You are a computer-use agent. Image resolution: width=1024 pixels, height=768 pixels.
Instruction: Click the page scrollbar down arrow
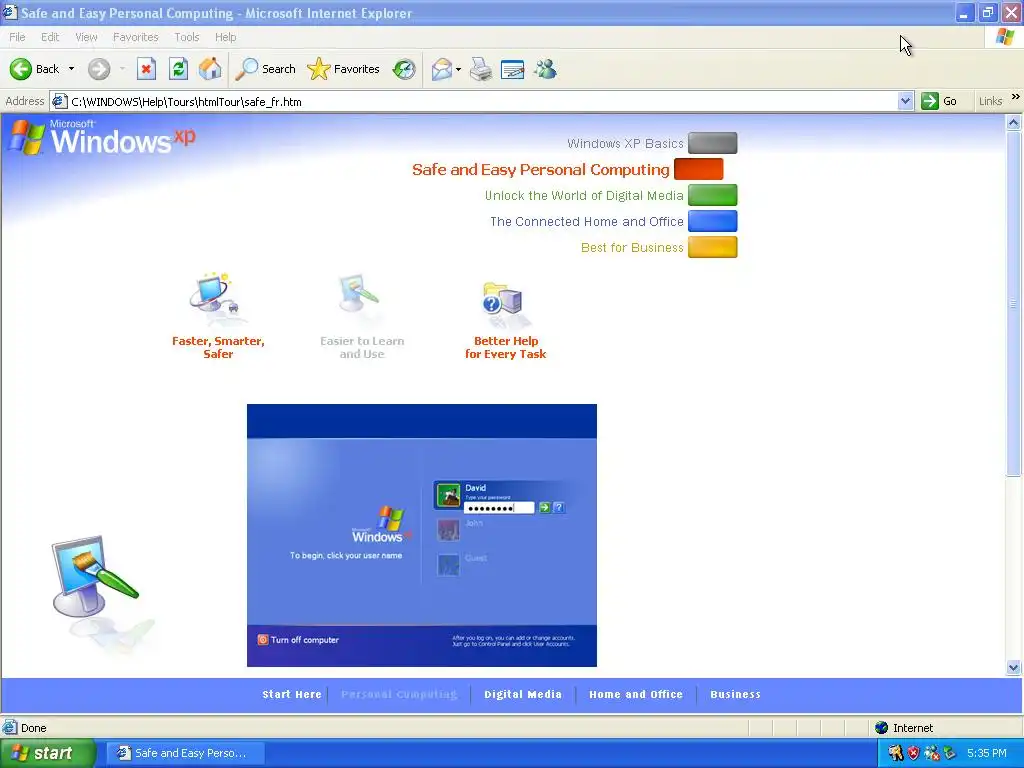(x=1014, y=667)
